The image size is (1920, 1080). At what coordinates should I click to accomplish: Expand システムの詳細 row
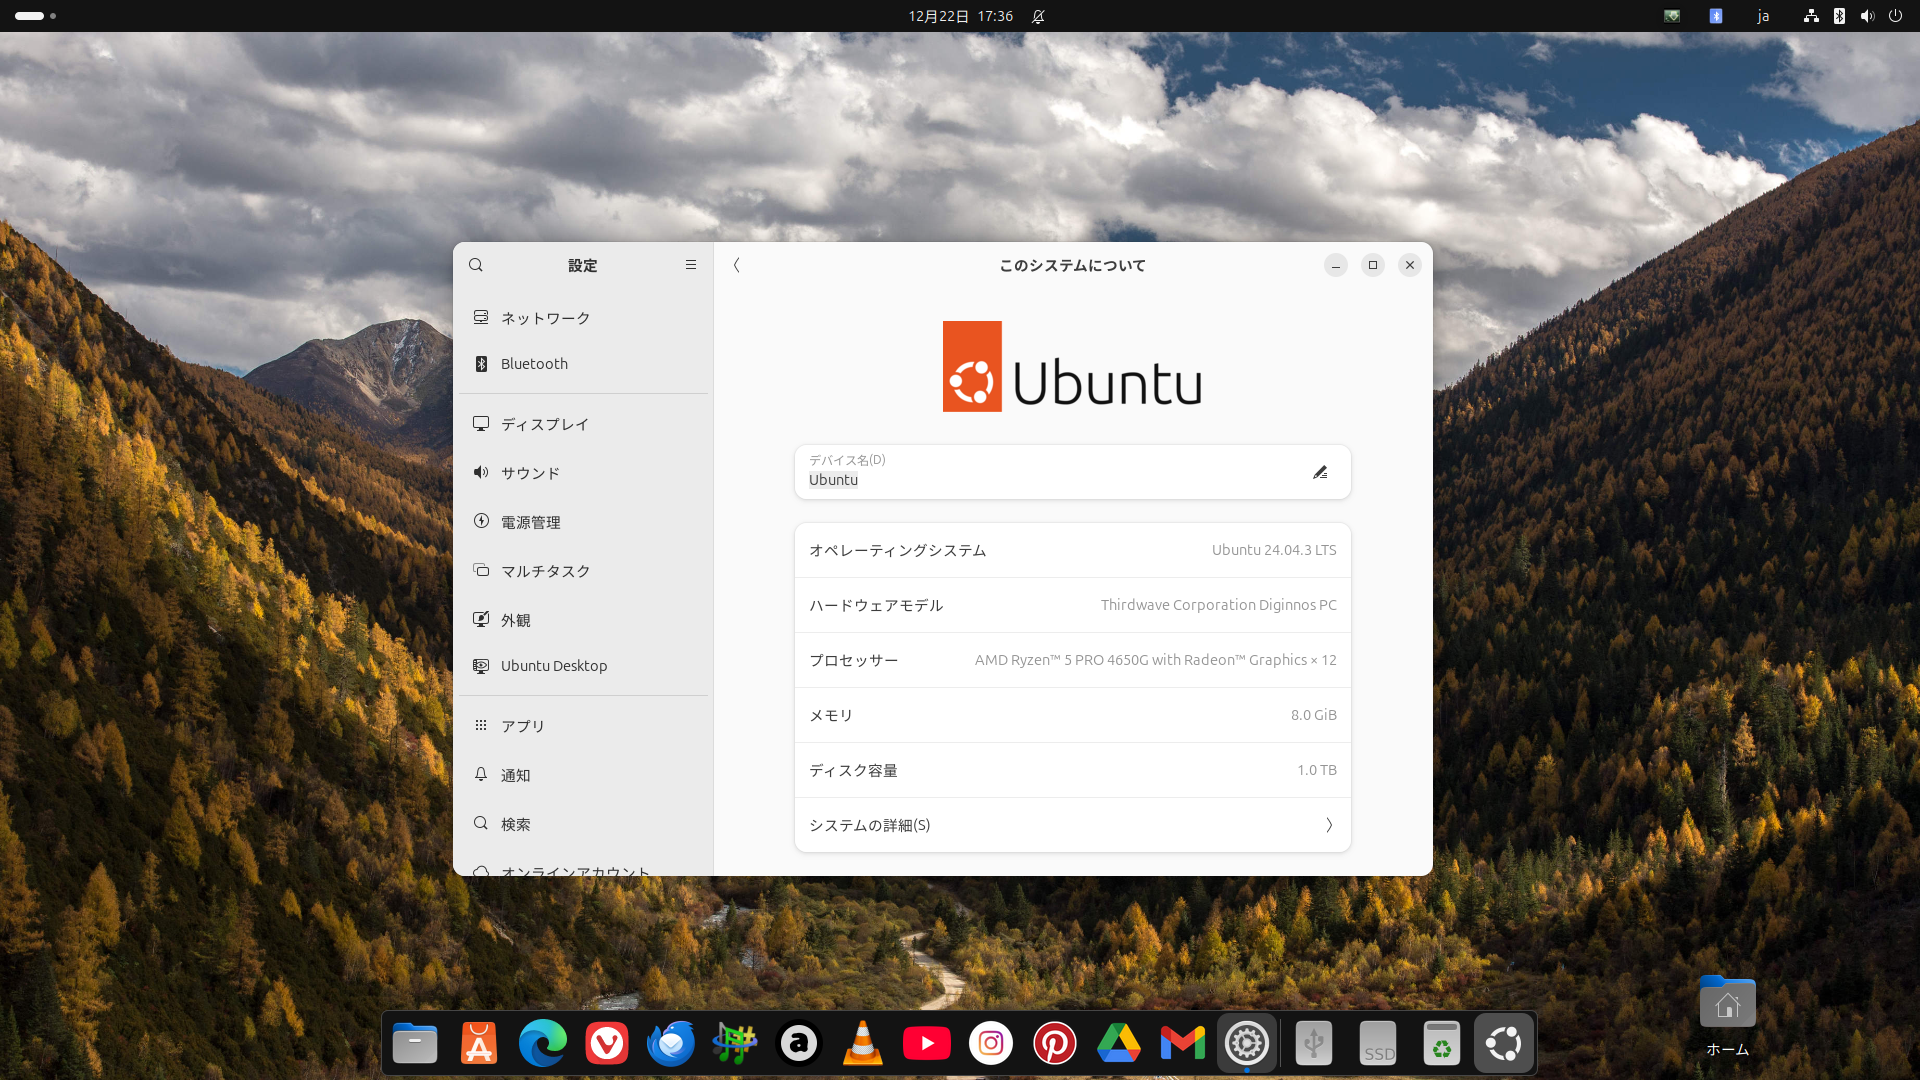1072,825
